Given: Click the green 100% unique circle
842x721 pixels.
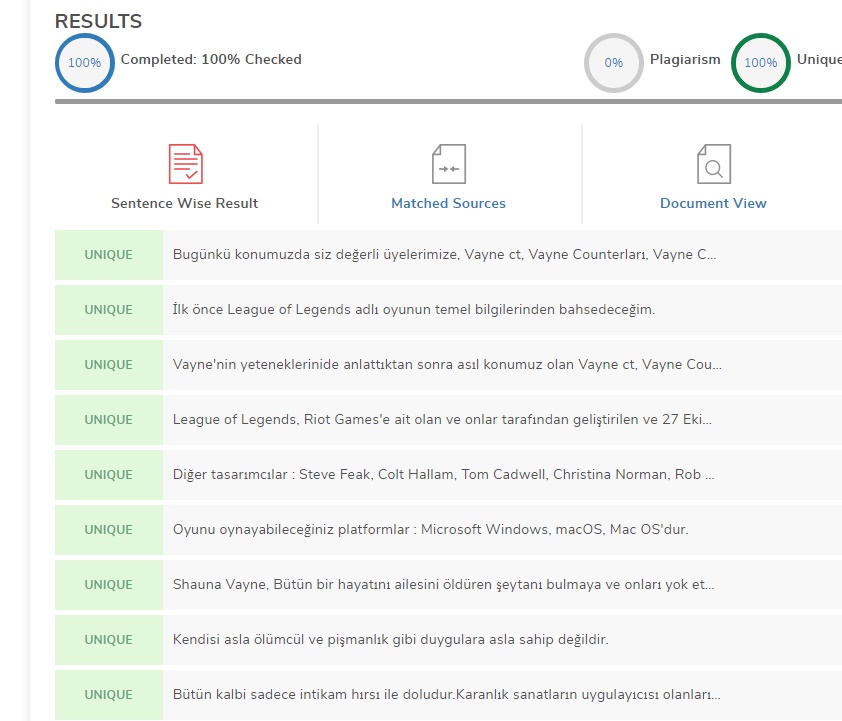Looking at the screenshot, I should coord(760,62).
